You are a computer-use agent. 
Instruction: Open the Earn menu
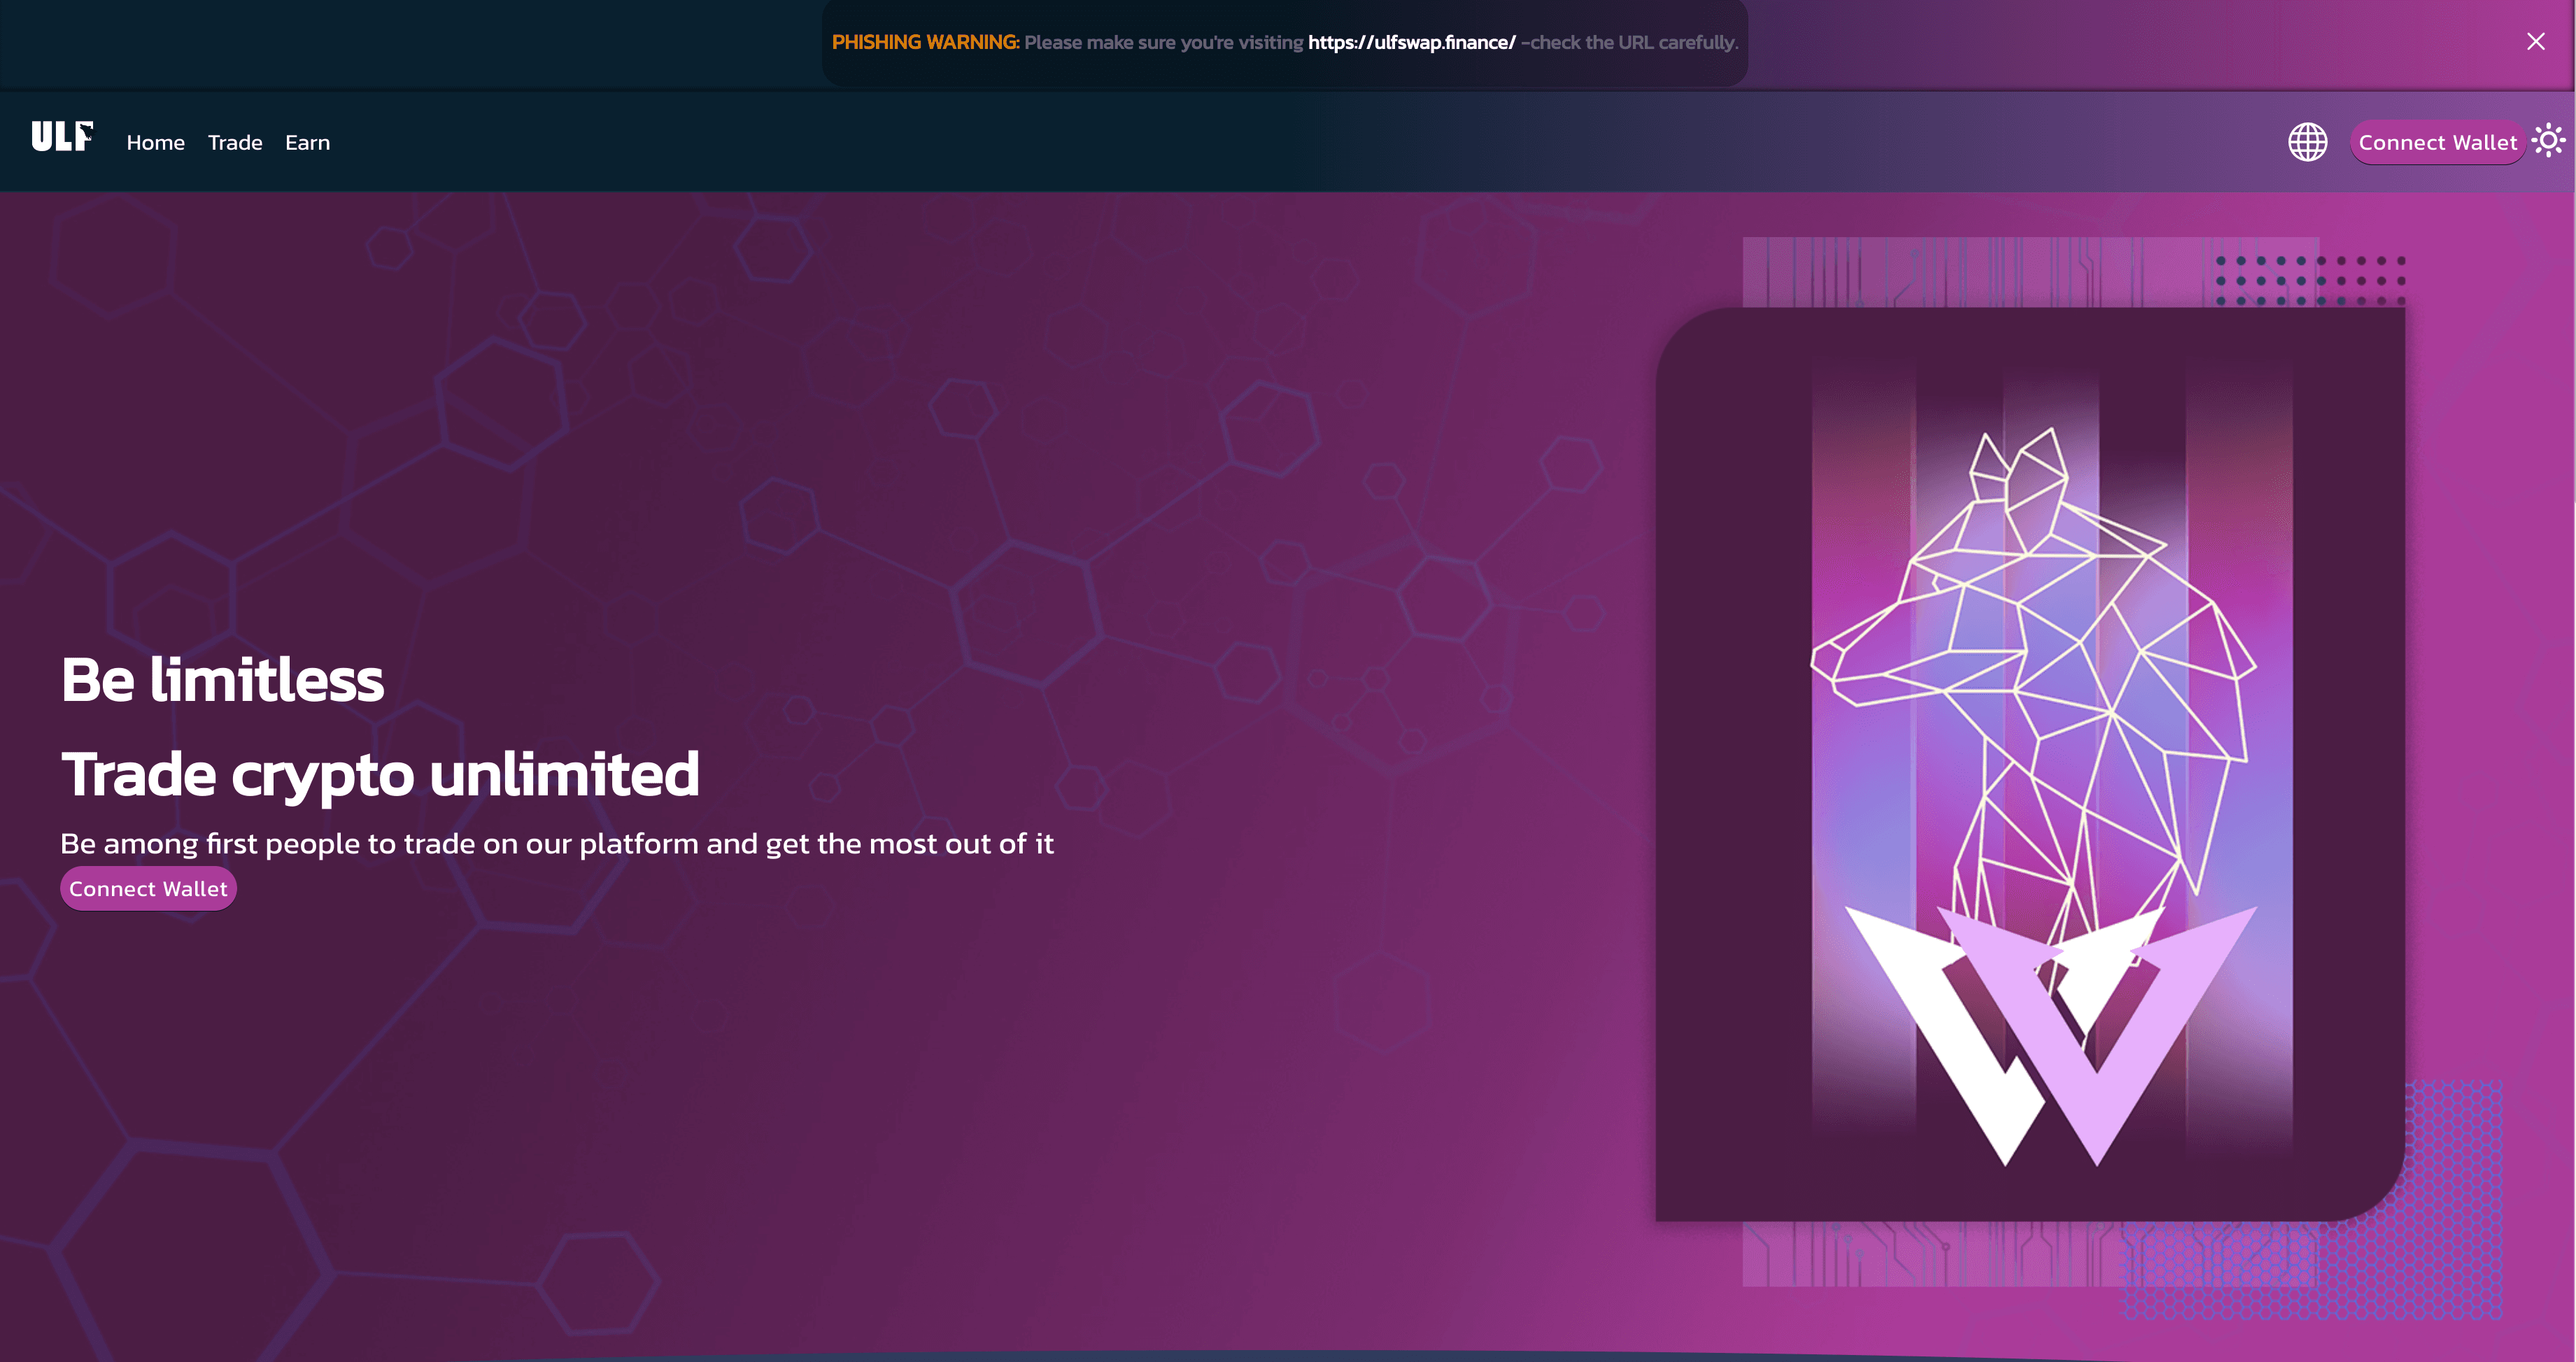(x=307, y=143)
